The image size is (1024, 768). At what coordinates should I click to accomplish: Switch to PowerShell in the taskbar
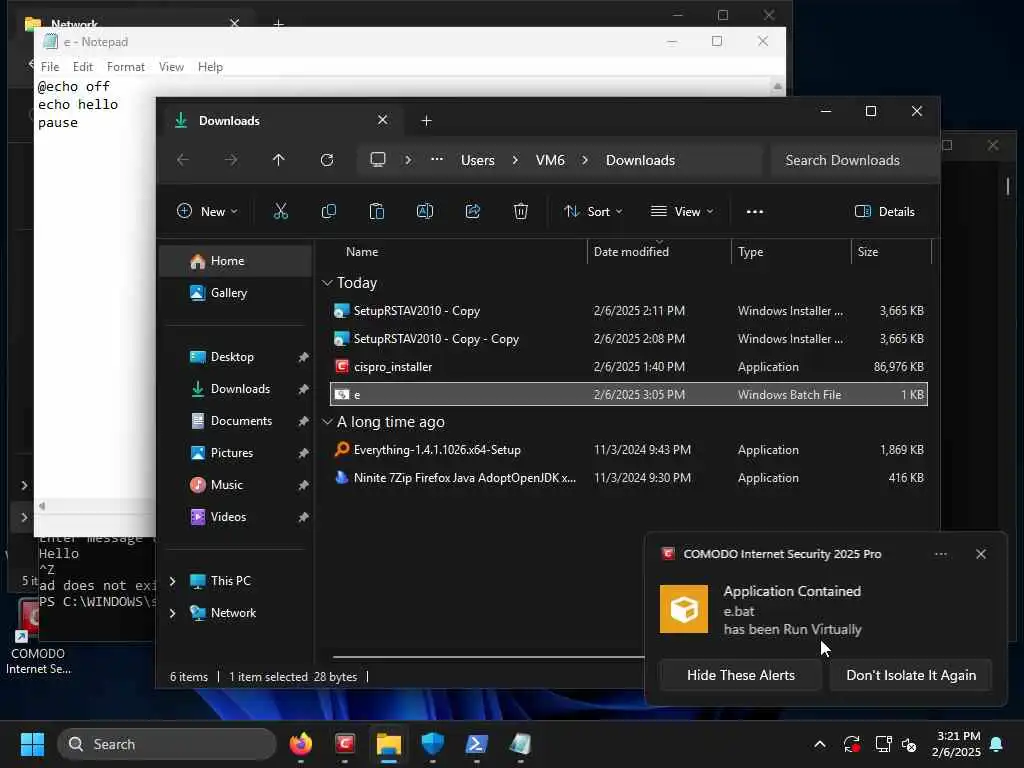(476, 744)
